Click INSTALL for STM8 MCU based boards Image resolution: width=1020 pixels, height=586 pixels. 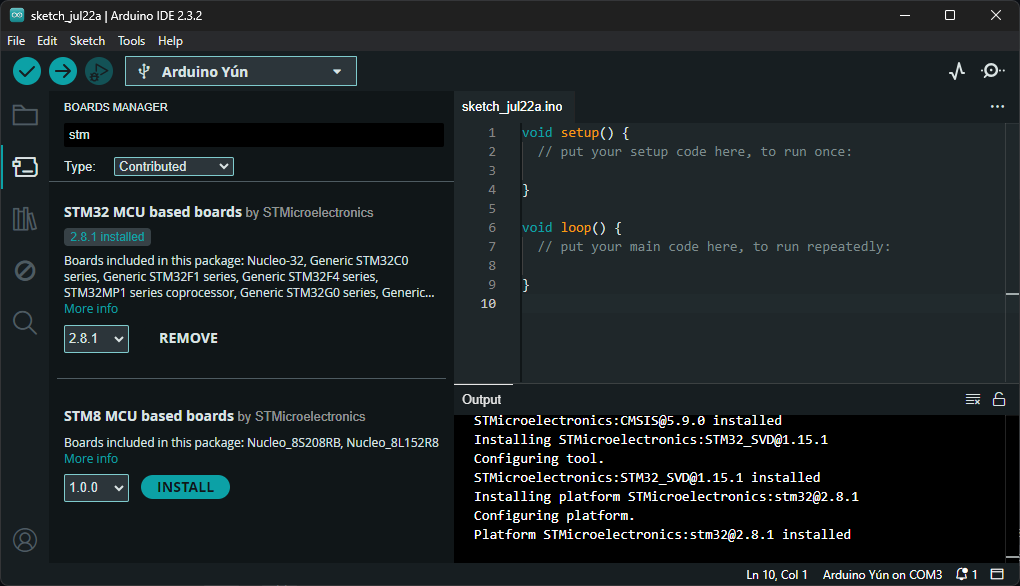185,487
